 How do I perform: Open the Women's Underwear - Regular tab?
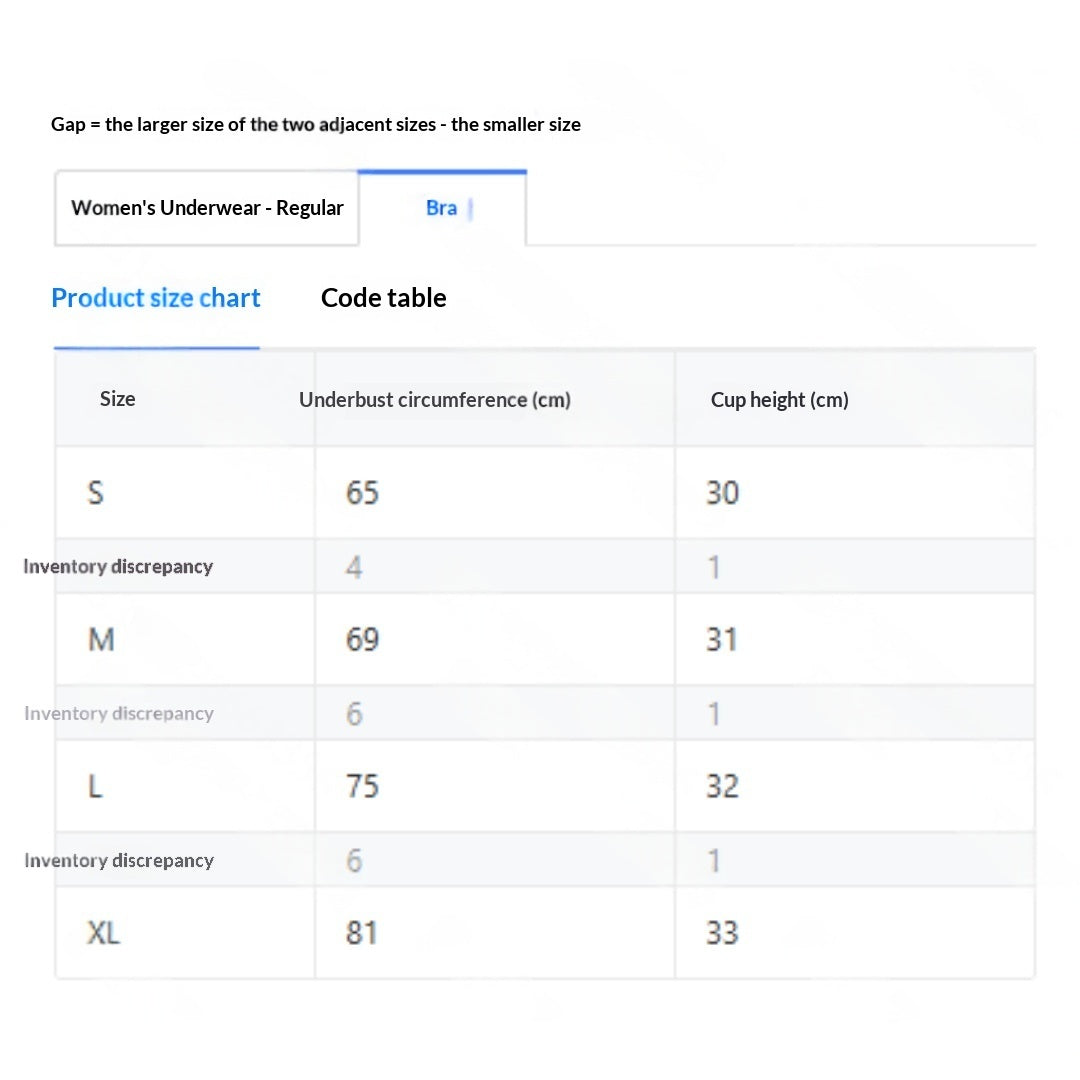207,208
